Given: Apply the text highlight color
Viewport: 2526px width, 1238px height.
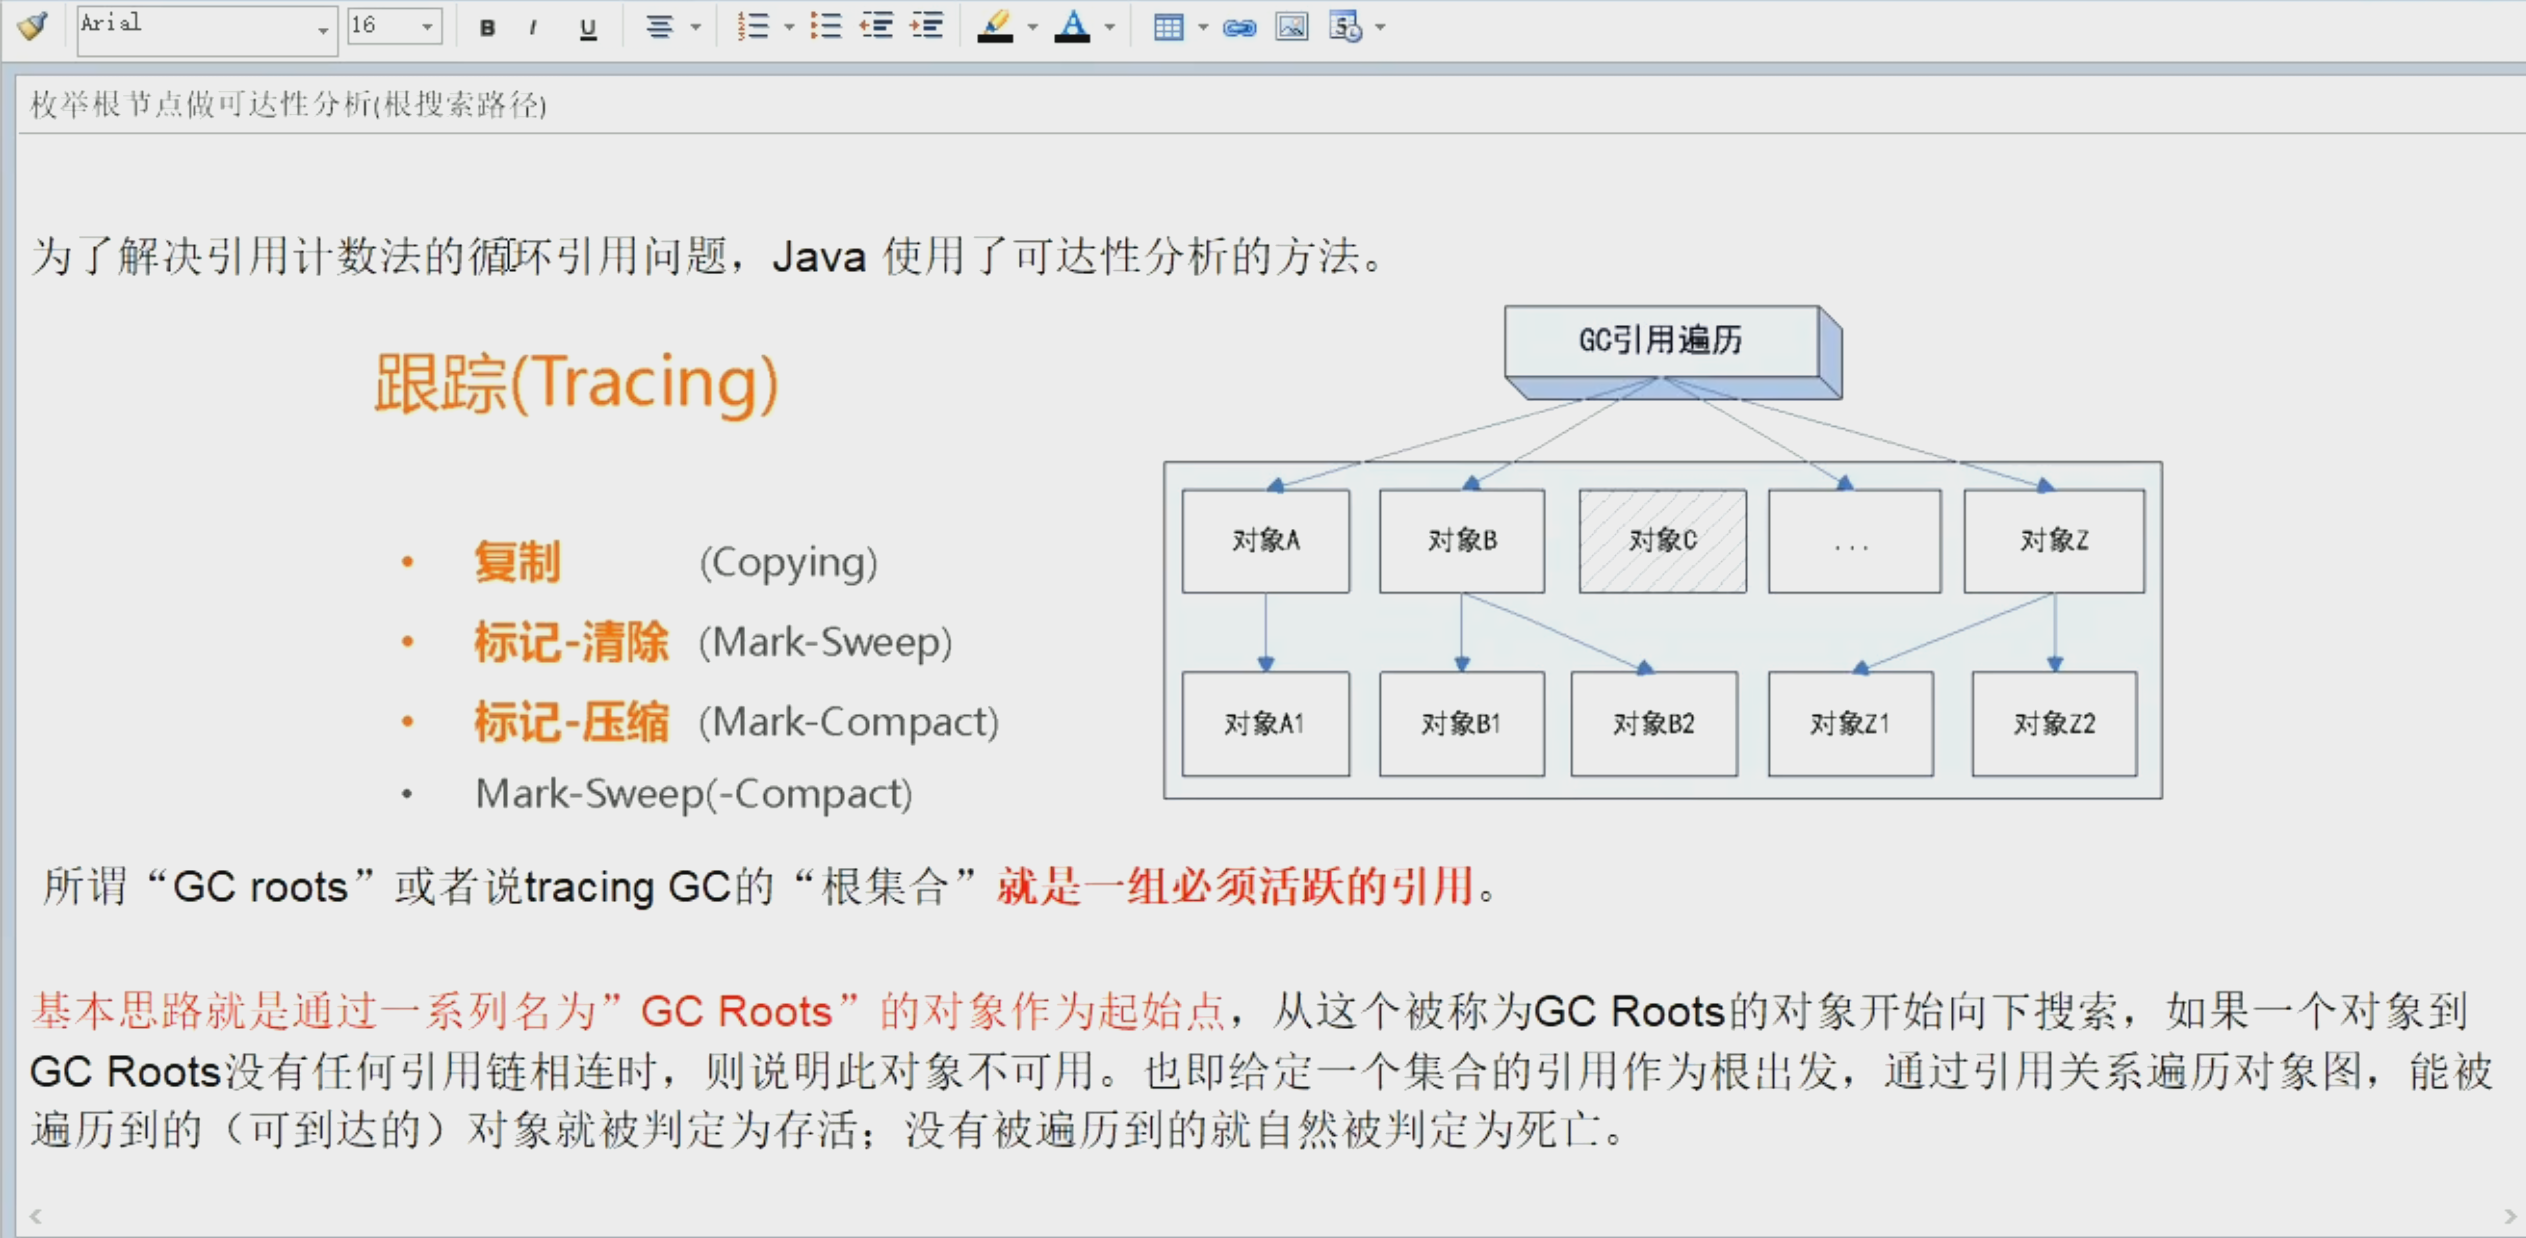Looking at the screenshot, I should pos(995,27).
